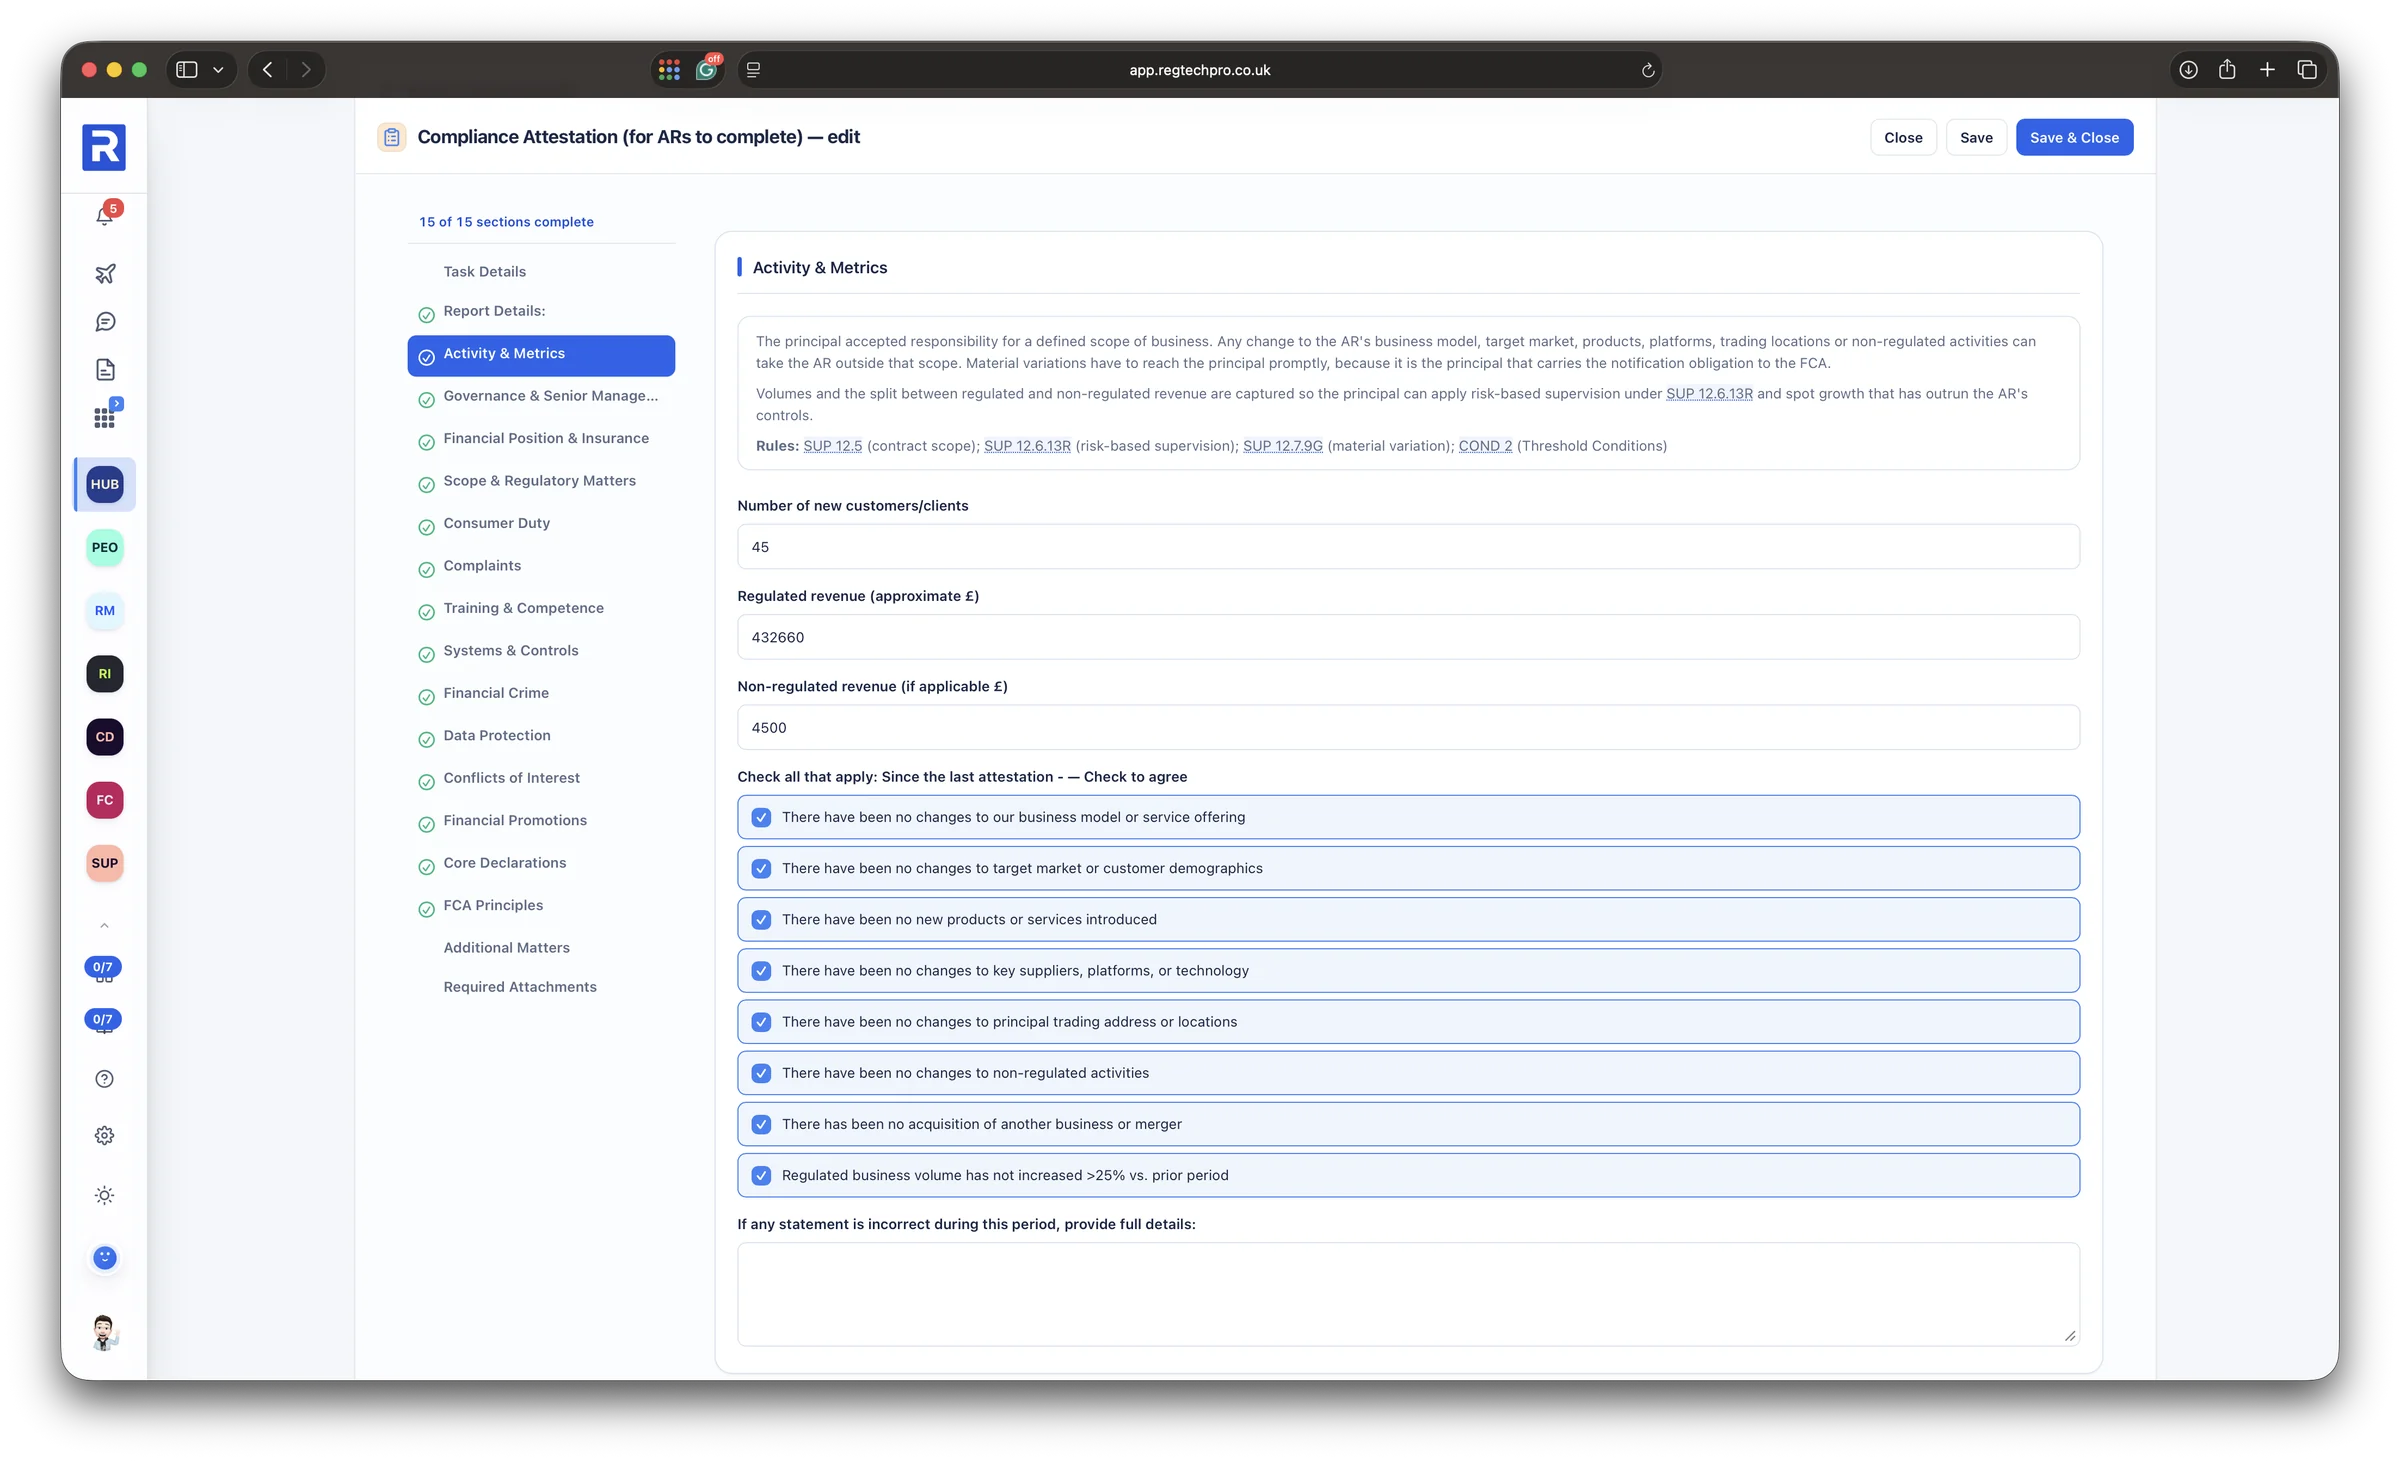This screenshot has width=2400, height=1461.
Task: Select the PEO module badge
Action: [x=105, y=547]
